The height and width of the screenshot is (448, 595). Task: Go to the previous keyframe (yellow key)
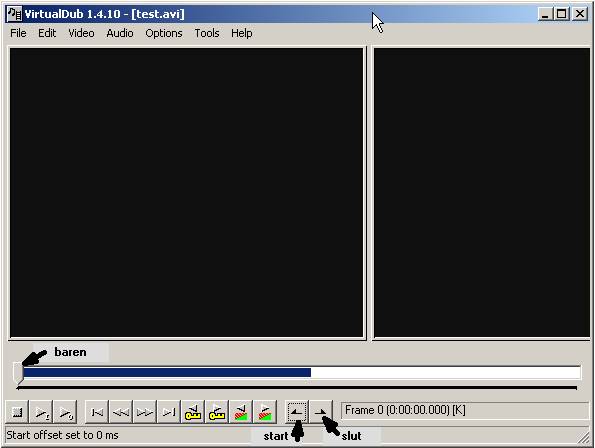click(193, 412)
